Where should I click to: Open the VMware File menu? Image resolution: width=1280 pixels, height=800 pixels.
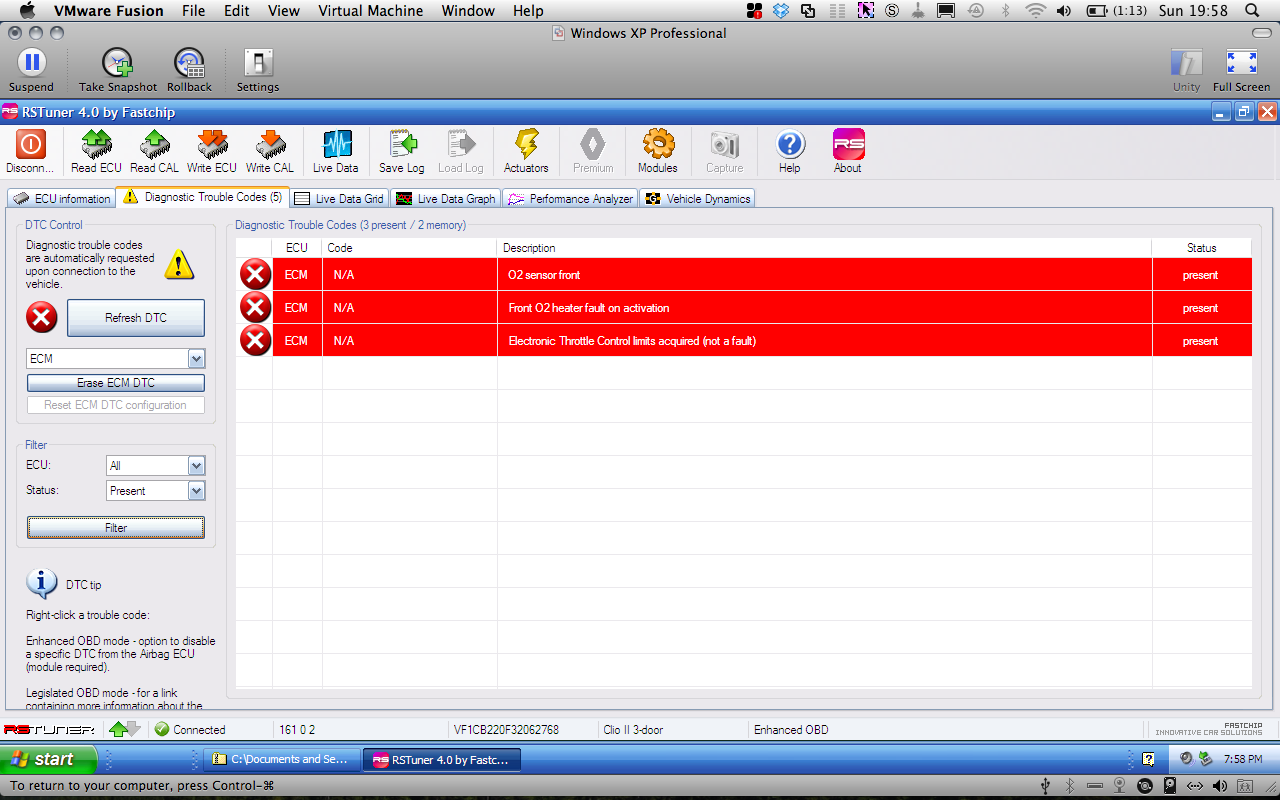click(x=194, y=11)
